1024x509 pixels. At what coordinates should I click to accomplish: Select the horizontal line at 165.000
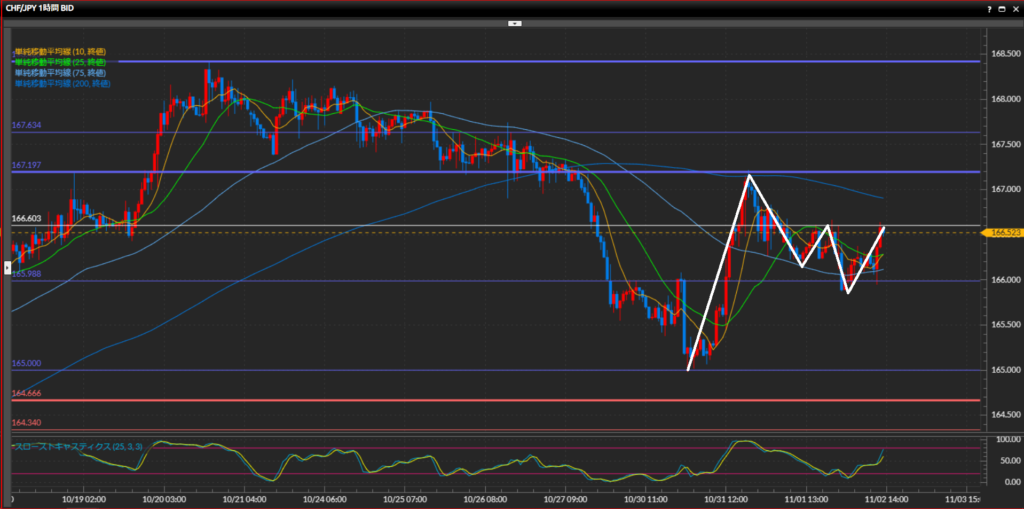coord(400,370)
